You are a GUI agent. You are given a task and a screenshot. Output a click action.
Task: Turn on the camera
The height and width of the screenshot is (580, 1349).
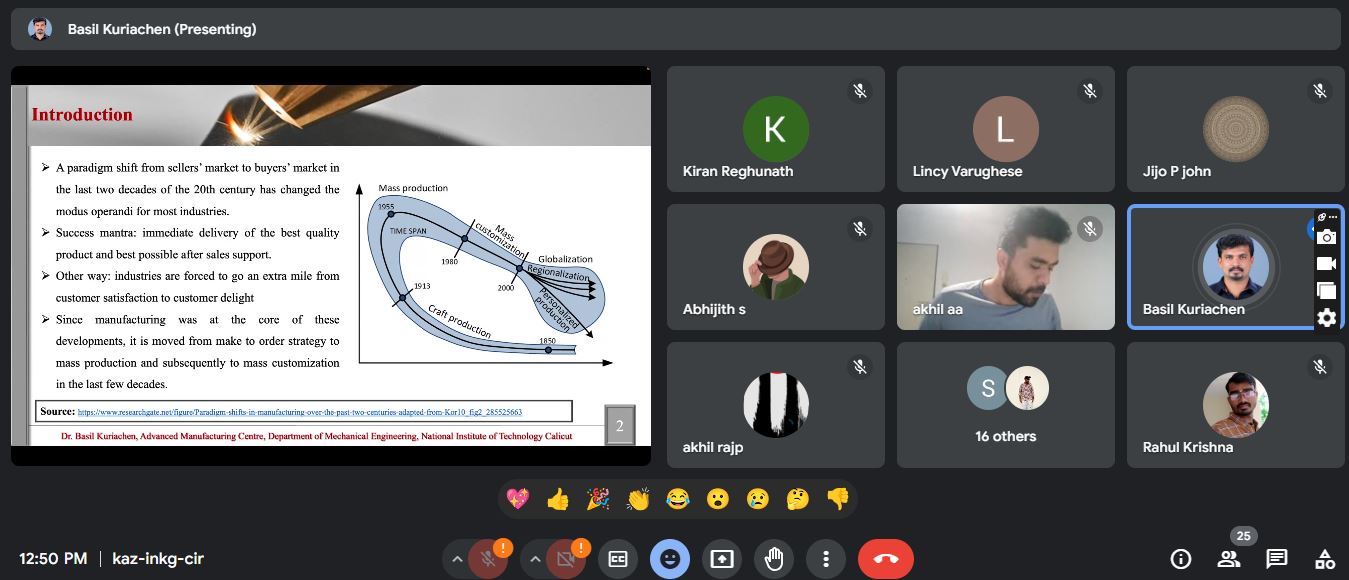pos(566,559)
